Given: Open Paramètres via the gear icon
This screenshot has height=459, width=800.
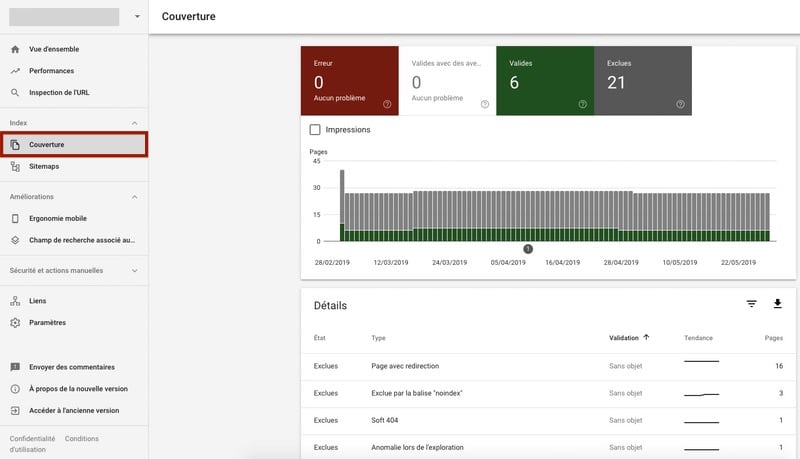Looking at the screenshot, I should (15, 323).
